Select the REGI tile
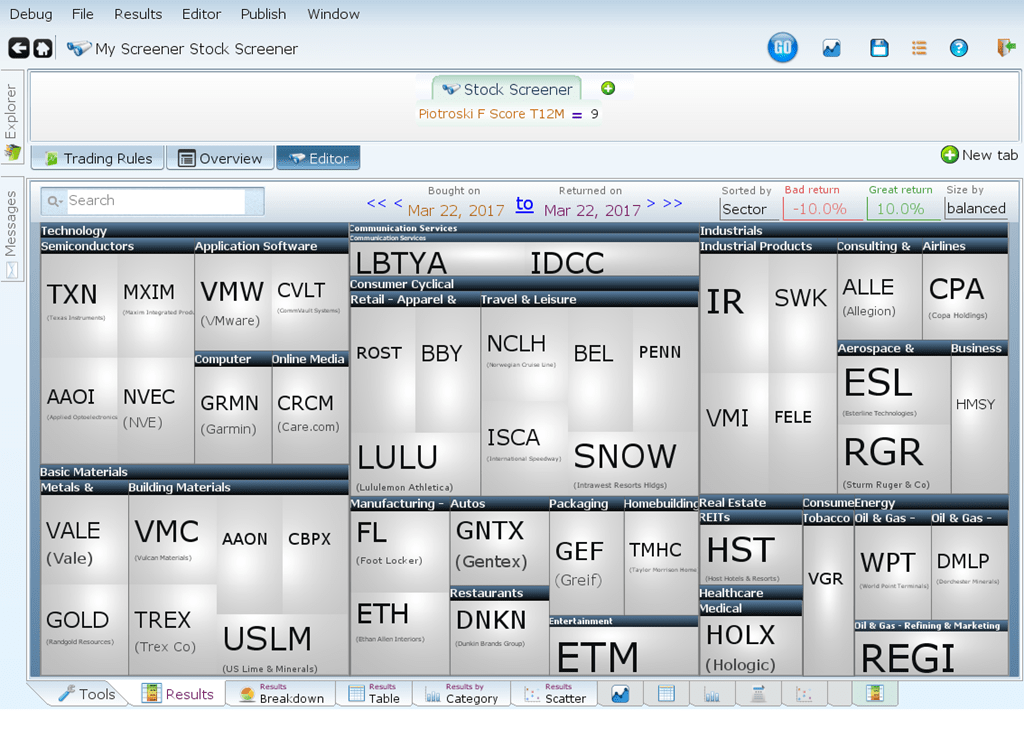Screen dimensions: 1024x729 pyautogui.click(x=931, y=654)
